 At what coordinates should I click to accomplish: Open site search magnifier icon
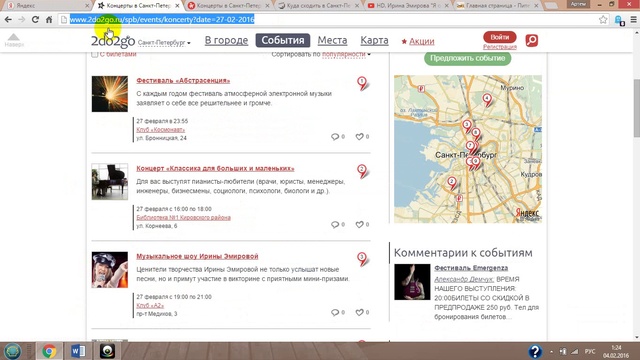click(531, 40)
